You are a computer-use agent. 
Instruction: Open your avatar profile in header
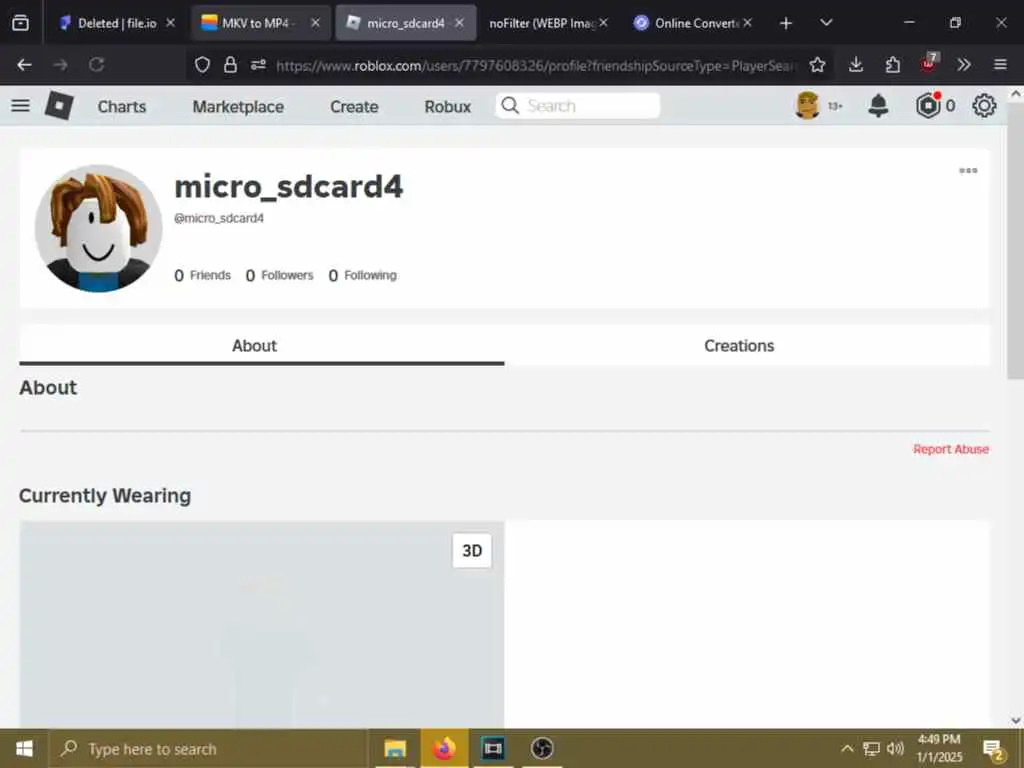[x=808, y=105]
